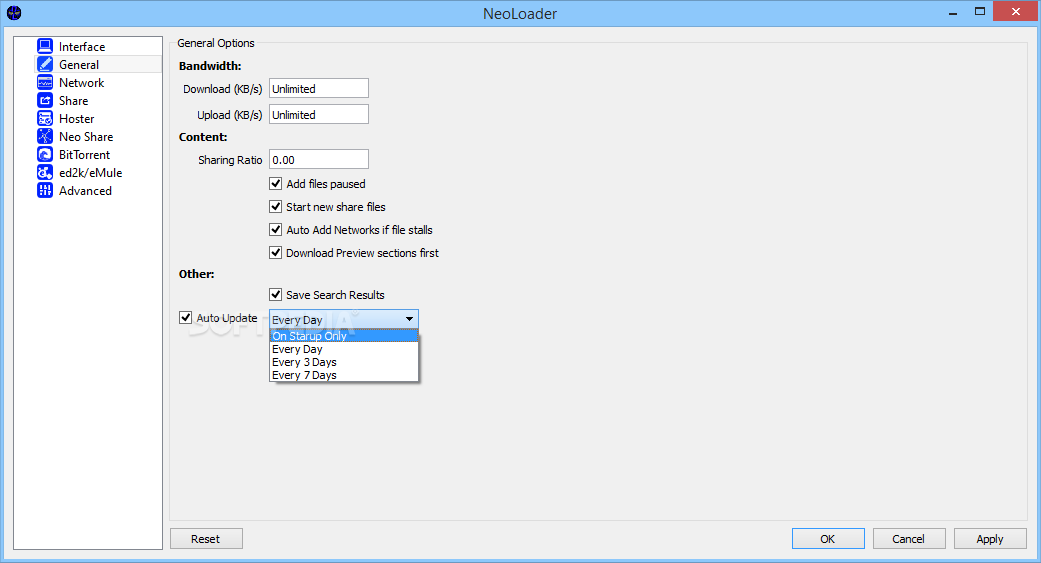
Task: Click the Hoster server icon
Action: click(x=44, y=118)
